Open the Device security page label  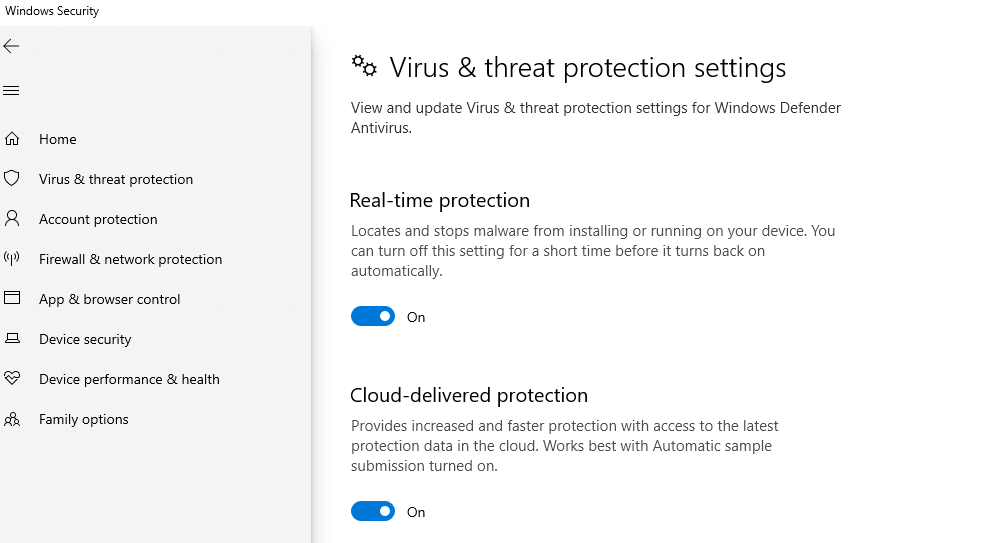(85, 339)
